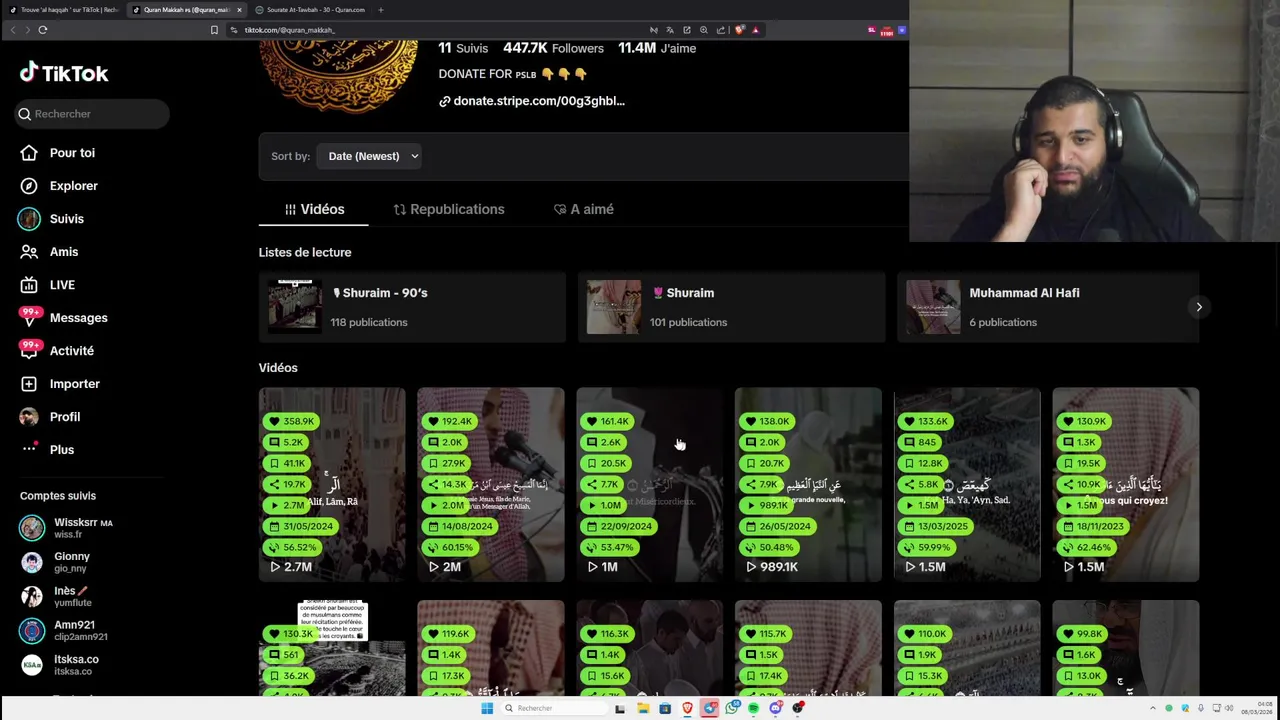Switch to Trouve 'al haqqah' TikTok tab
This screenshot has width=1280, height=720.
click(64, 10)
